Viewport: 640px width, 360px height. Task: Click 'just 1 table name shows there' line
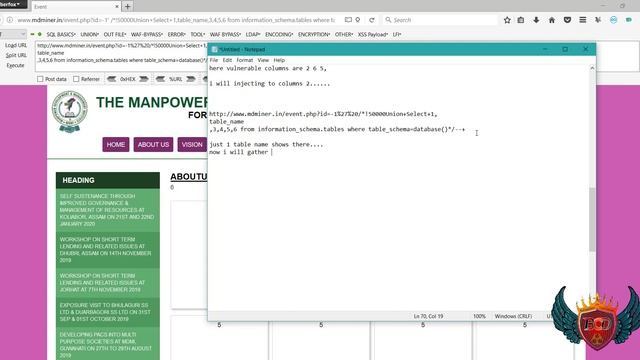[x=266, y=144]
